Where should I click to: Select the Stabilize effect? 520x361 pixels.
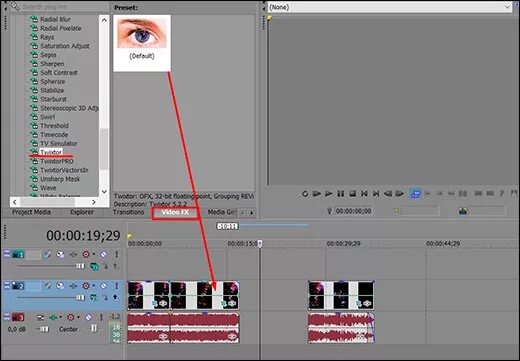tap(52, 90)
